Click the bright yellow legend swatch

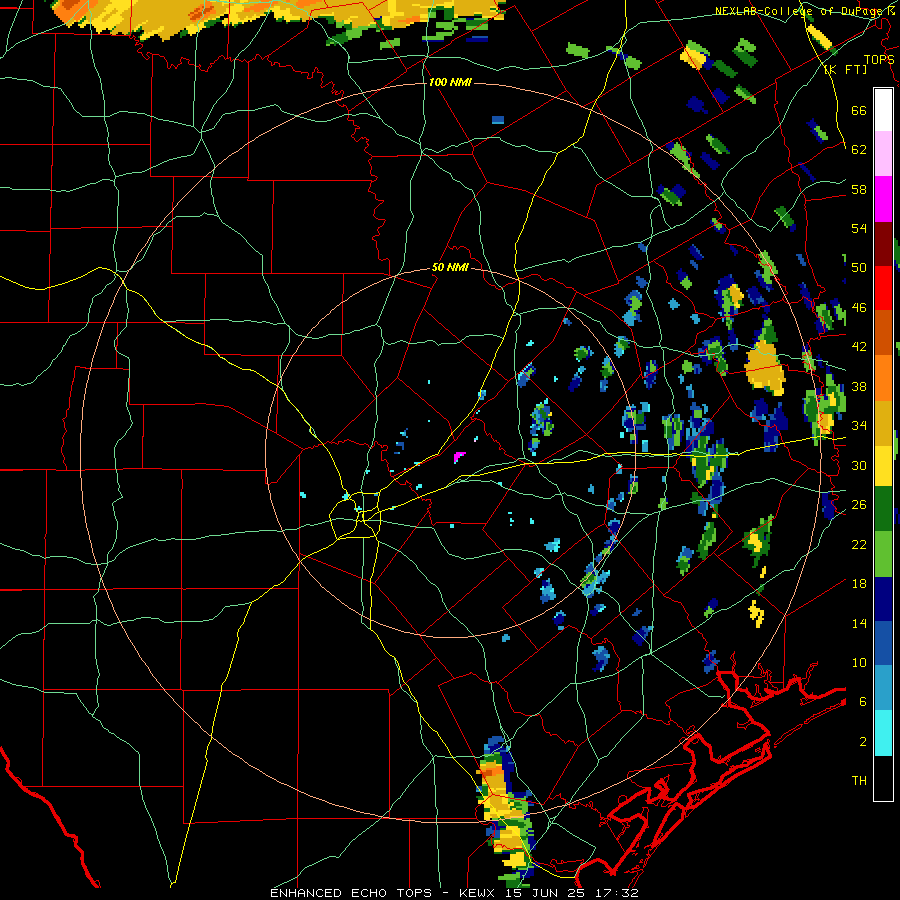(883, 465)
